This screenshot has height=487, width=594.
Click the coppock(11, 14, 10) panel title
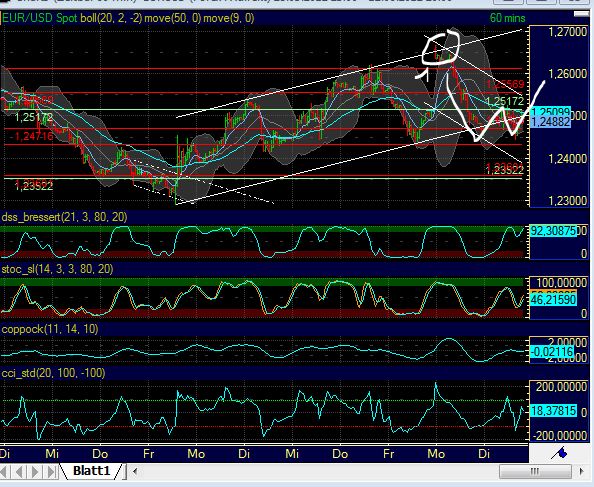click(50, 329)
